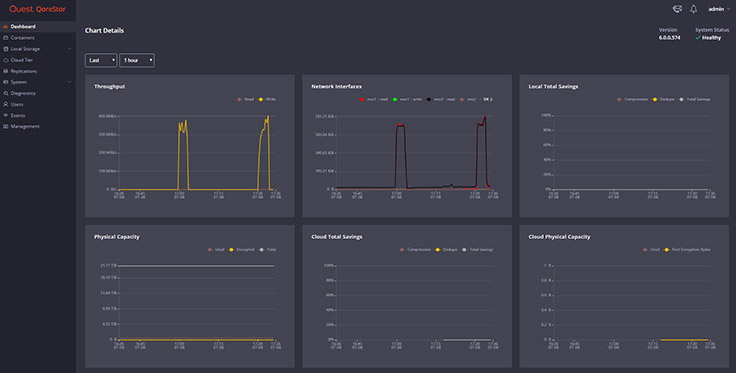Toggle Total Savings in Cloud Total Savings legend
Viewport: 736px width, 373px height.
pyautogui.click(x=477, y=250)
